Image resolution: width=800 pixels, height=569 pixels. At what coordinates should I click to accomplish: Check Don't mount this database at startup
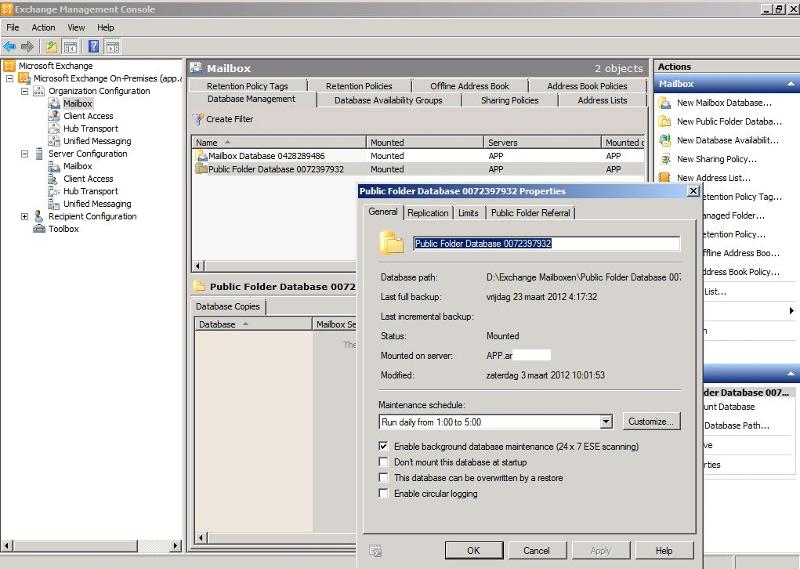click(x=383, y=462)
